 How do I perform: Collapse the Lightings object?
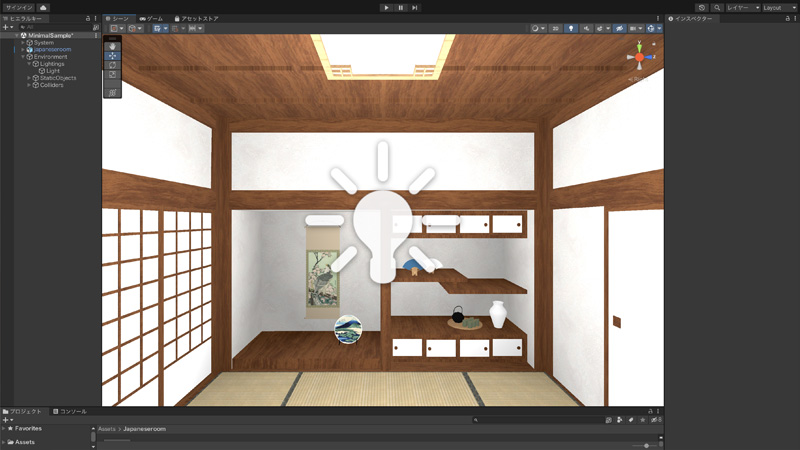click(x=29, y=64)
